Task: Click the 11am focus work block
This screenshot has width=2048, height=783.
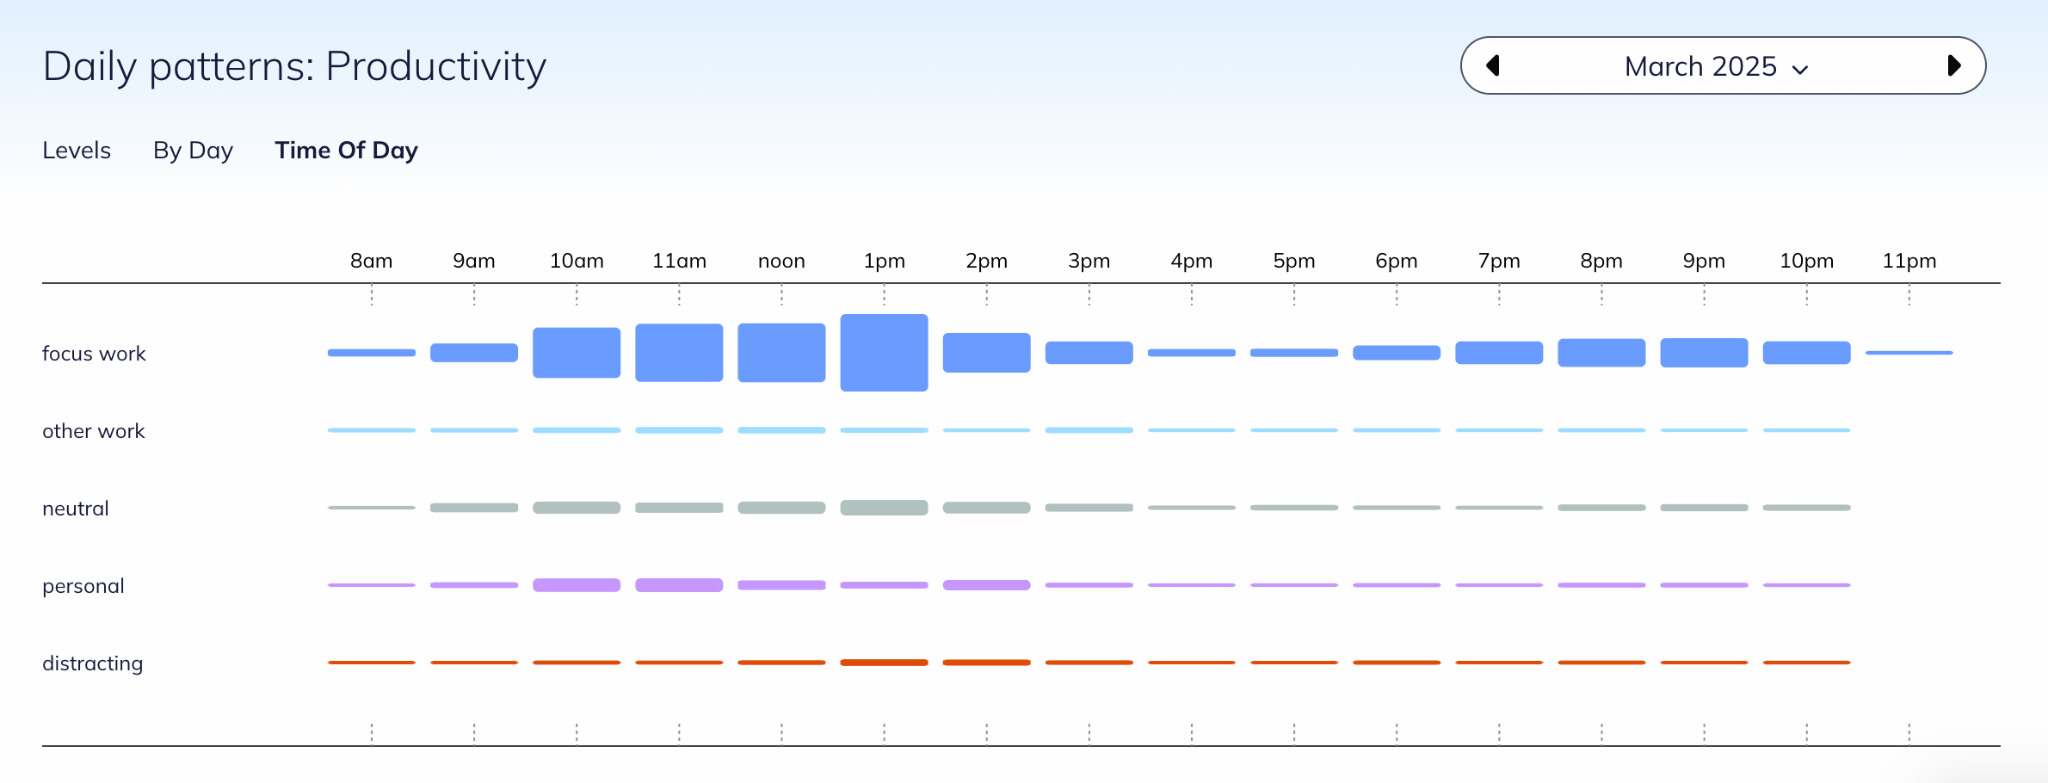Action: coord(679,353)
